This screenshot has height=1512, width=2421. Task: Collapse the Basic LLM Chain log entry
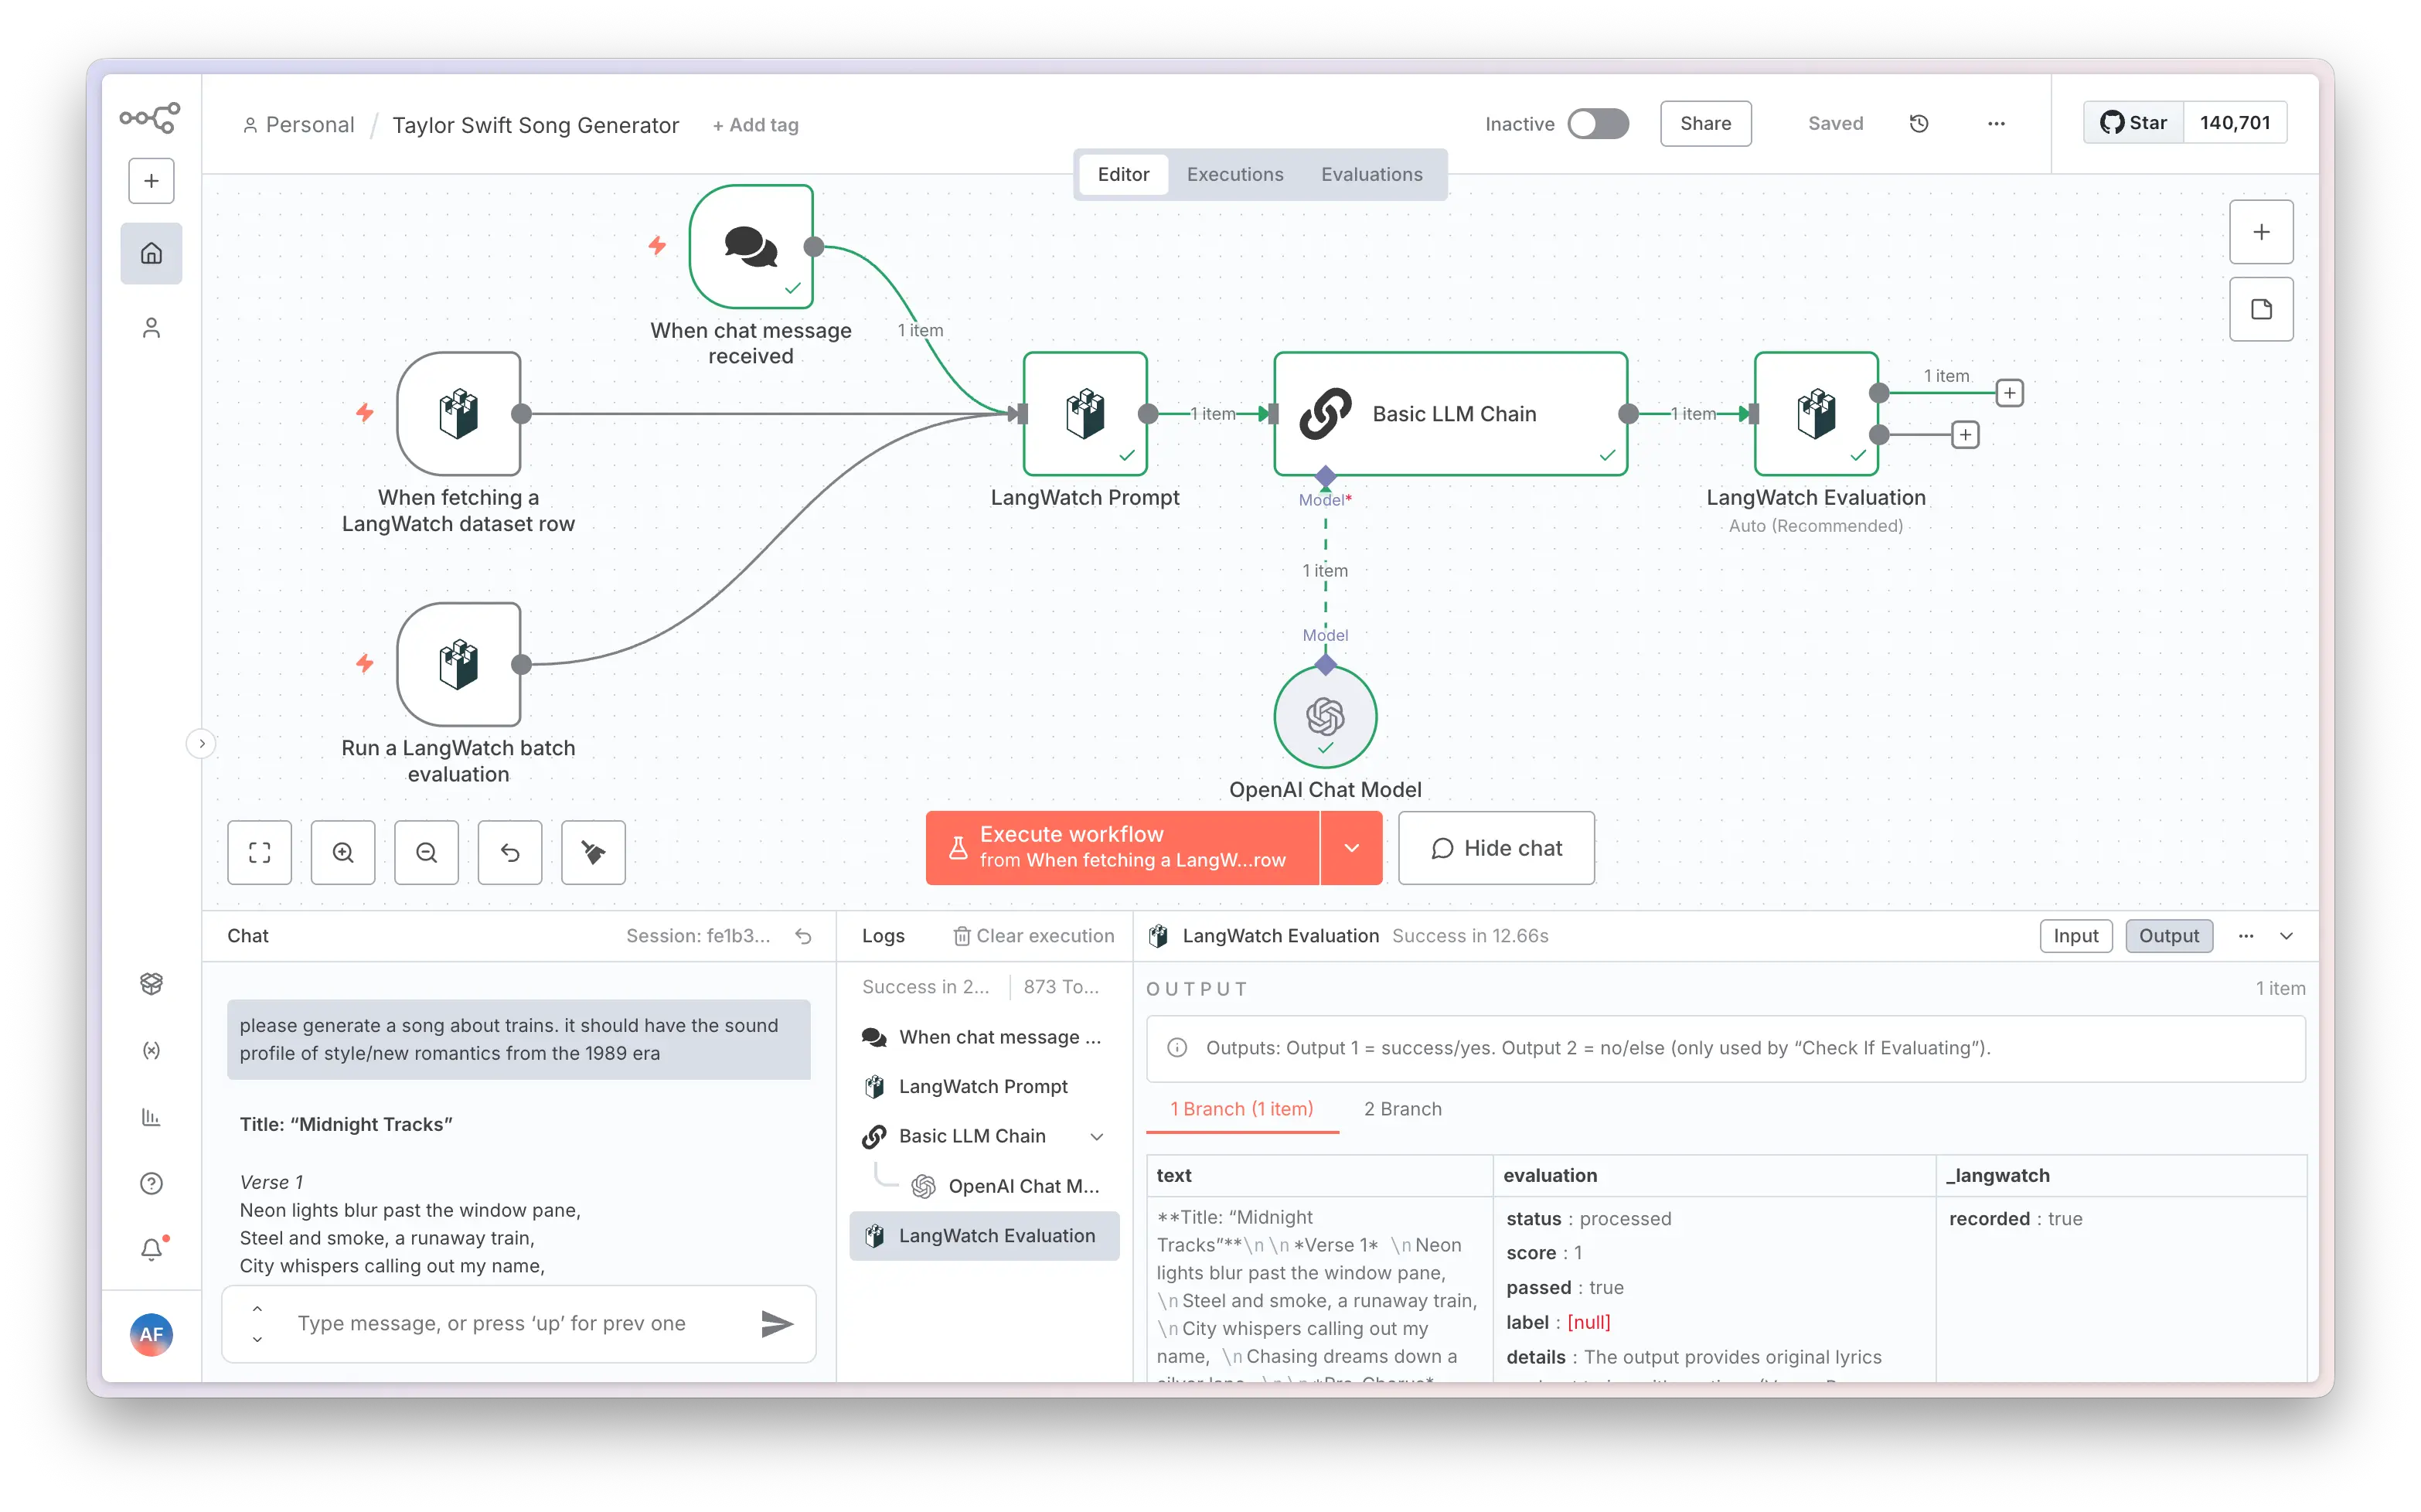[x=1096, y=1136]
